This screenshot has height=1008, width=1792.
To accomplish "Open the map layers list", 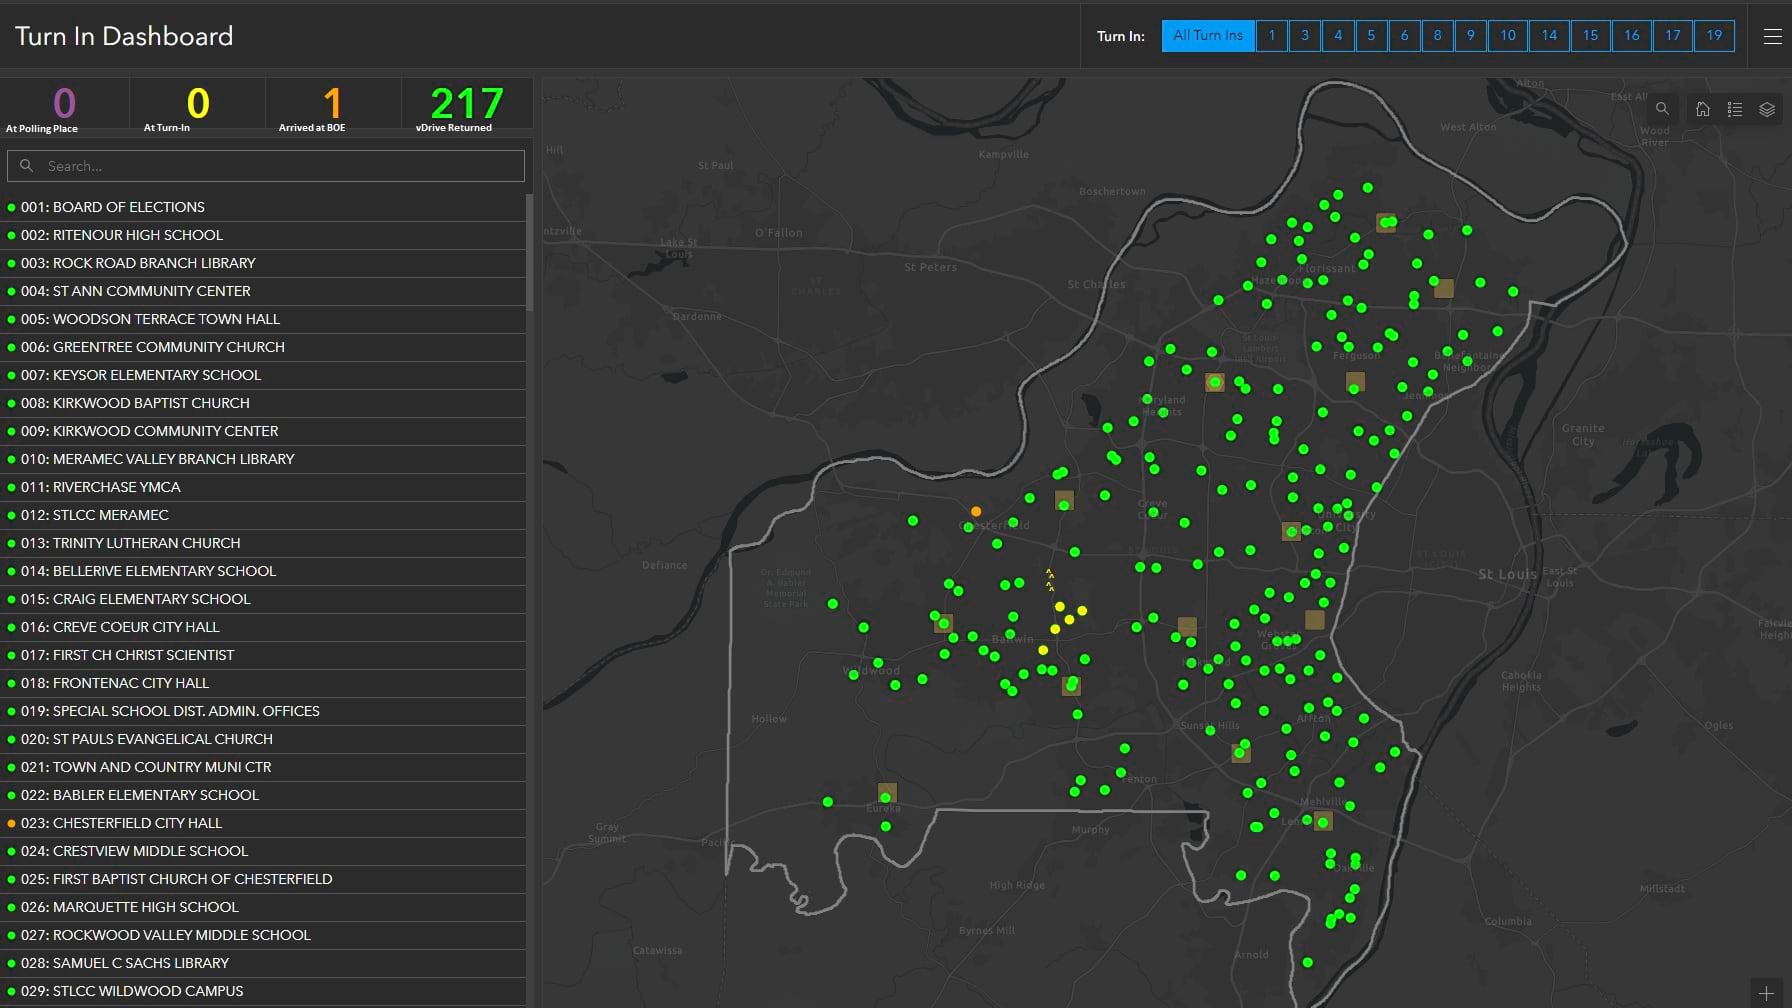I will 1767,109.
